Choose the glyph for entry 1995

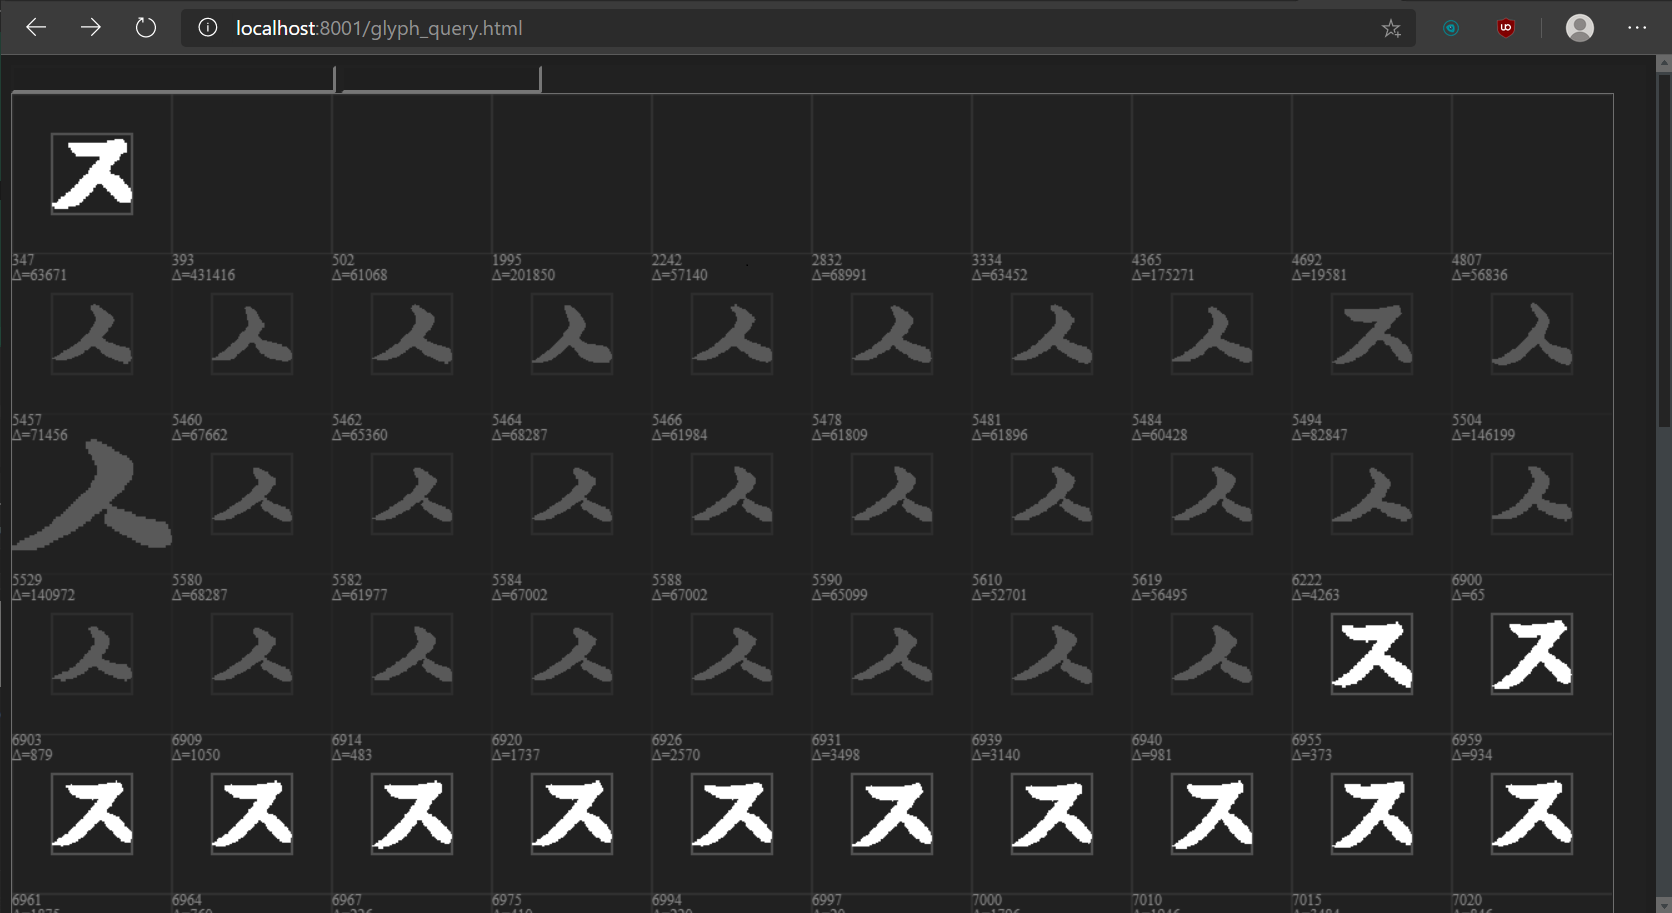(x=572, y=334)
